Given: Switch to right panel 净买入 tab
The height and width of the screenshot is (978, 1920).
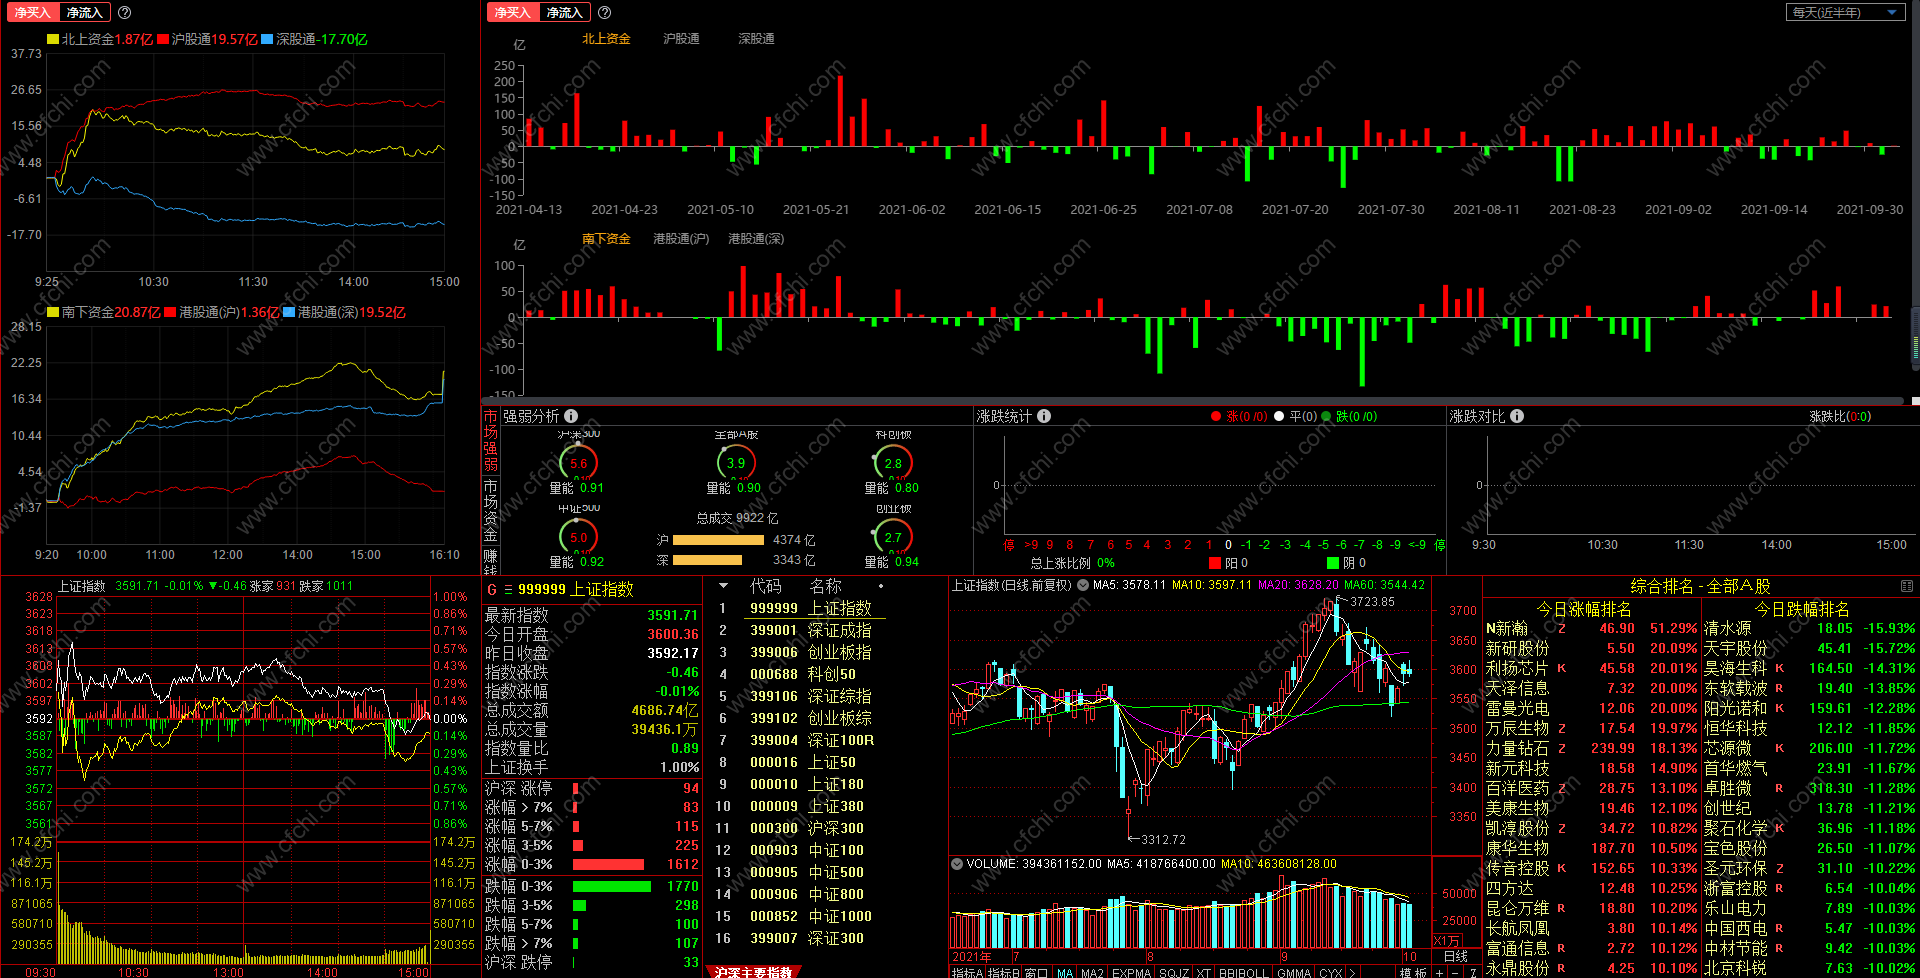Looking at the screenshot, I should click(512, 13).
